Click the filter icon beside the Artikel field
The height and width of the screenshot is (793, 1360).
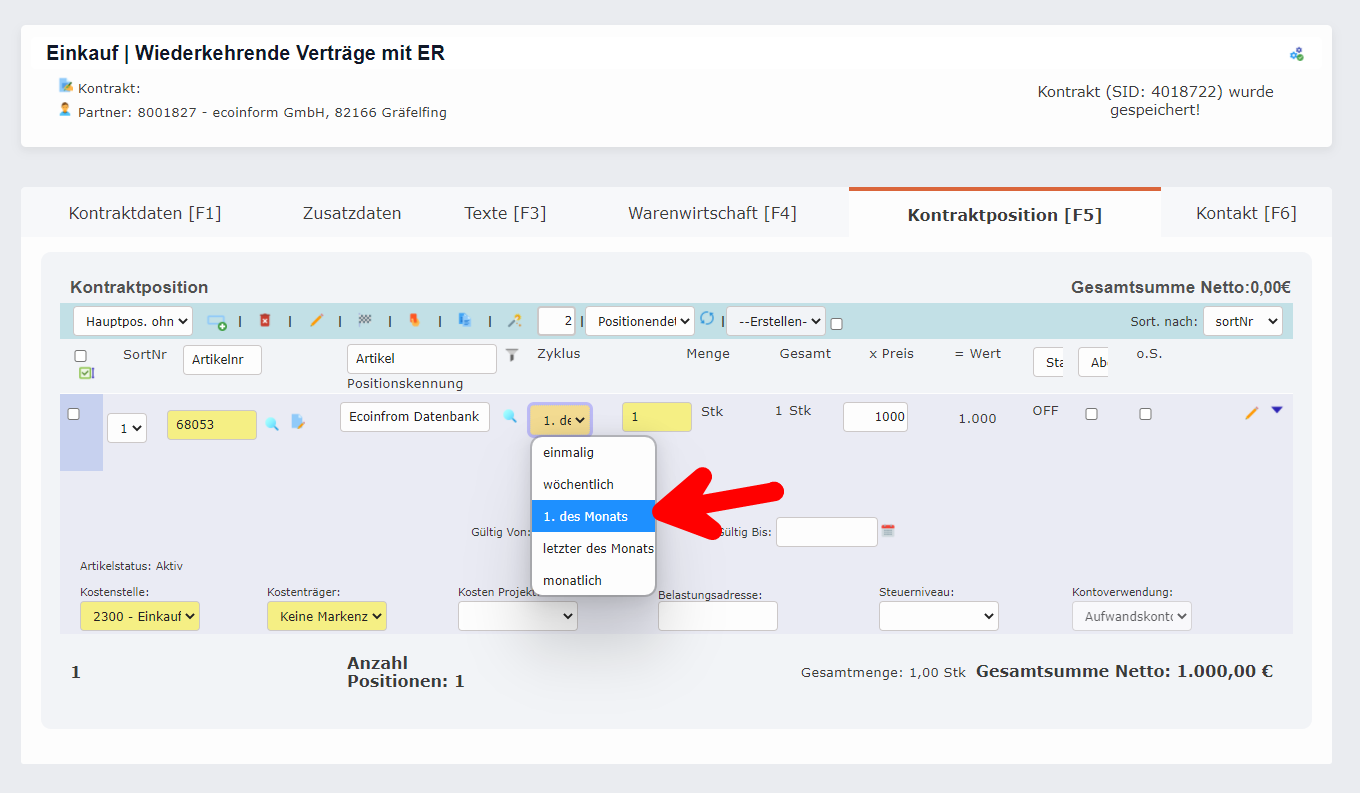512,355
